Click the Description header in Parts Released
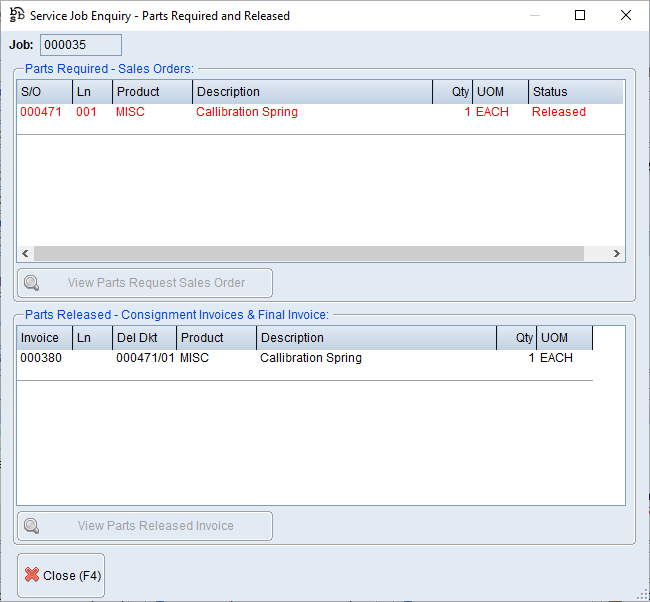The height and width of the screenshot is (602, 650). point(376,338)
